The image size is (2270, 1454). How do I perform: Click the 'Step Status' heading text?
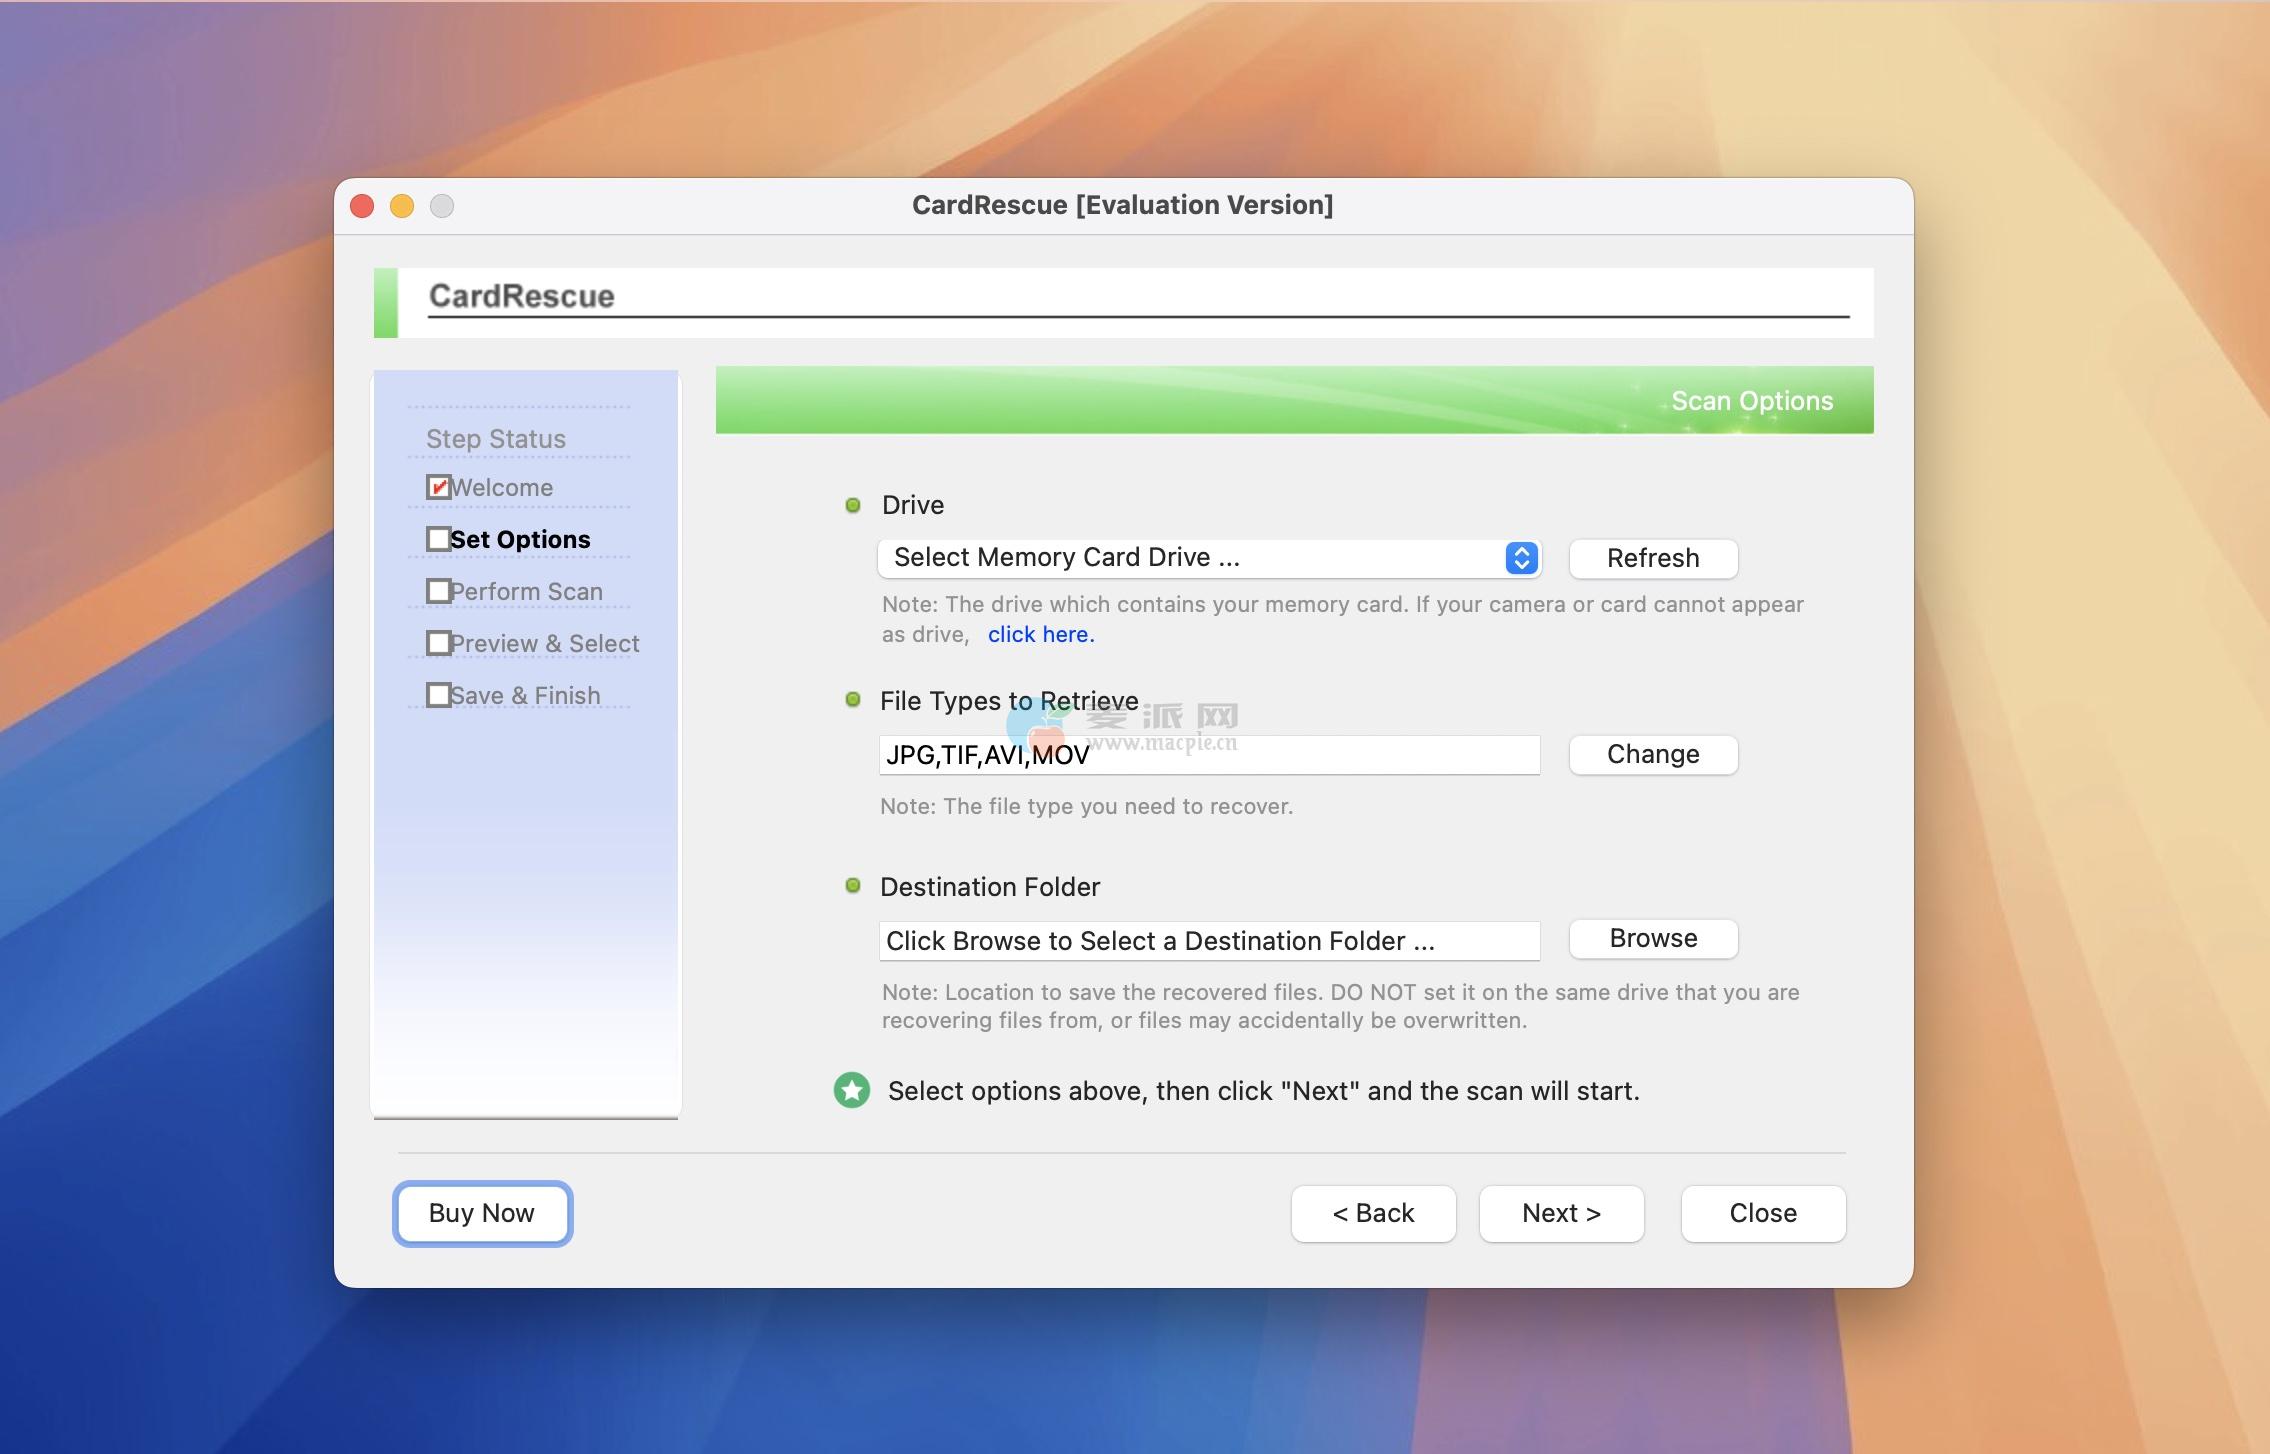pyautogui.click(x=496, y=439)
